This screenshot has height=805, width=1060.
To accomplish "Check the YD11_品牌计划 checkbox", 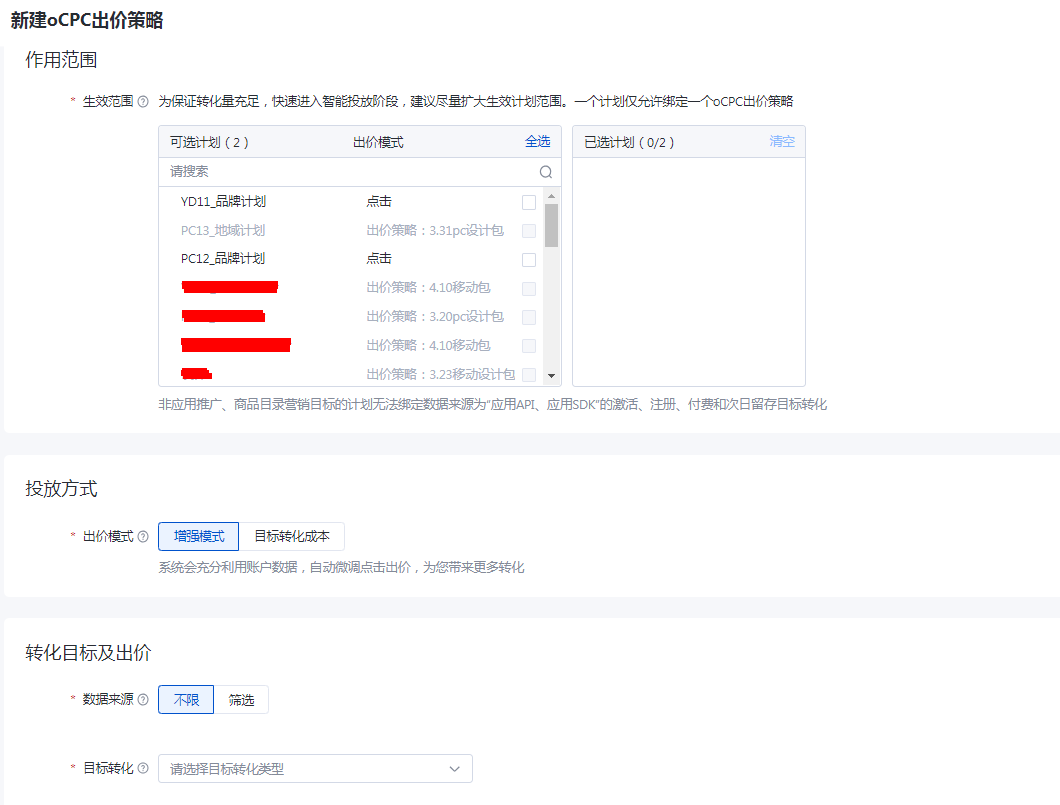I will pos(527,201).
